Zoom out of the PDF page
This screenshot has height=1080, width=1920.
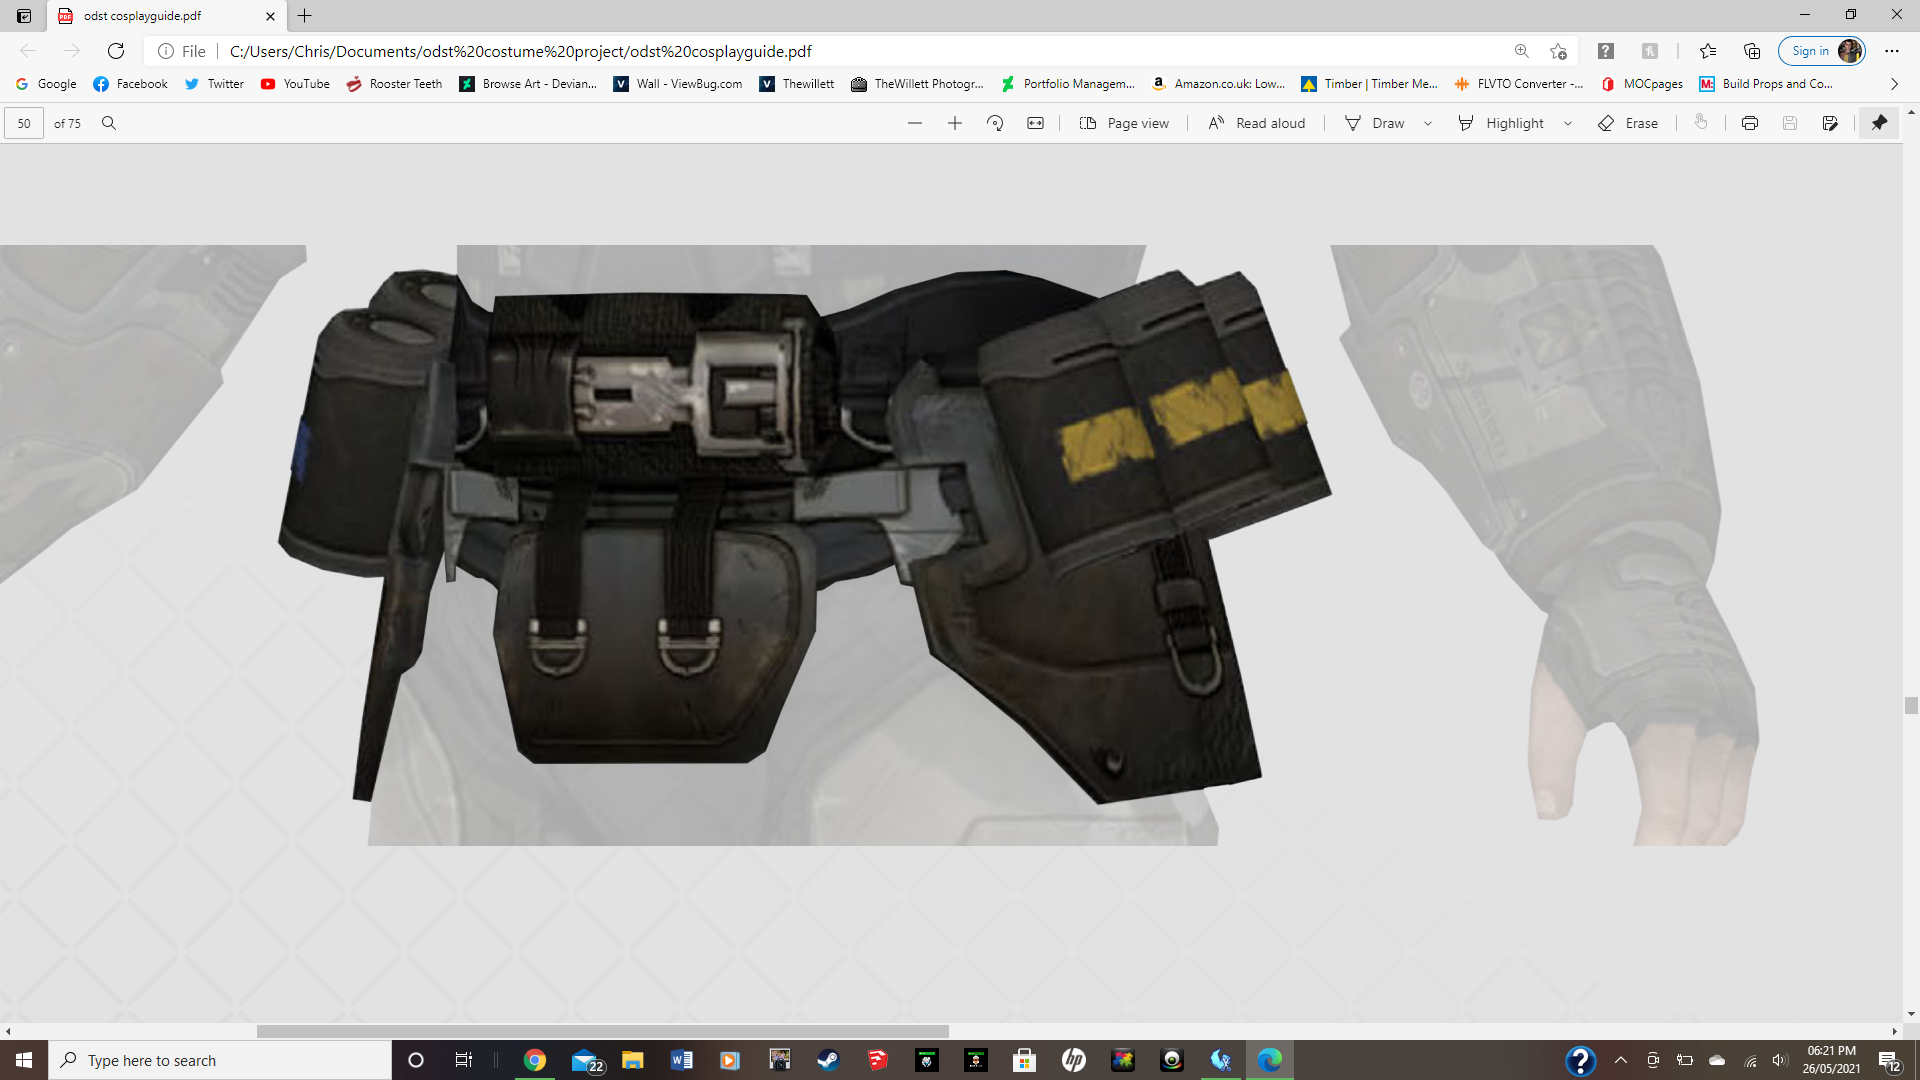(x=914, y=123)
